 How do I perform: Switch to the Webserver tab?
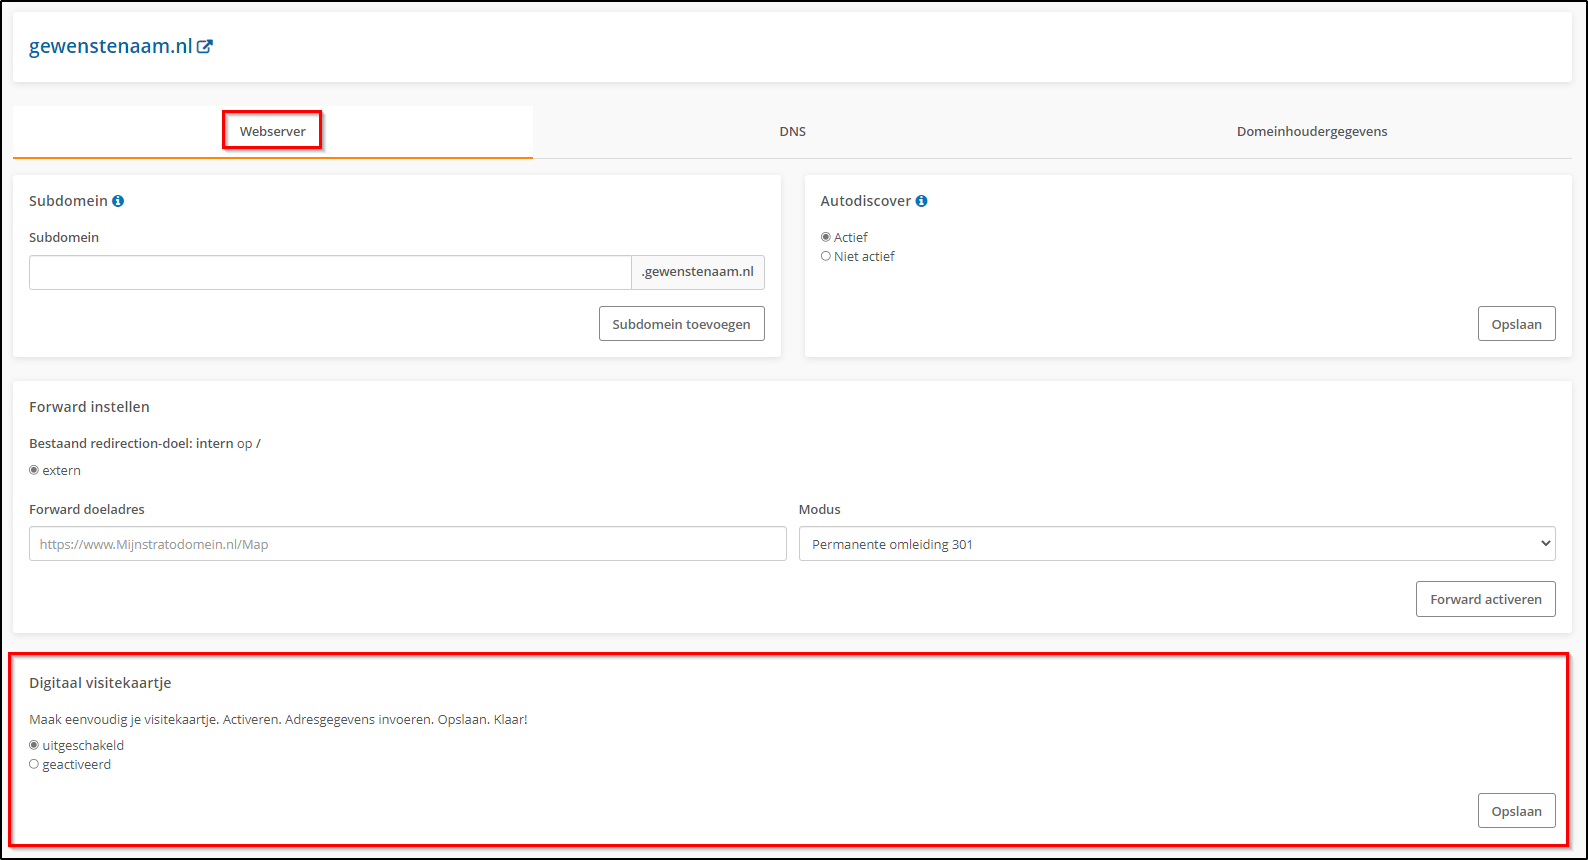[x=272, y=131]
